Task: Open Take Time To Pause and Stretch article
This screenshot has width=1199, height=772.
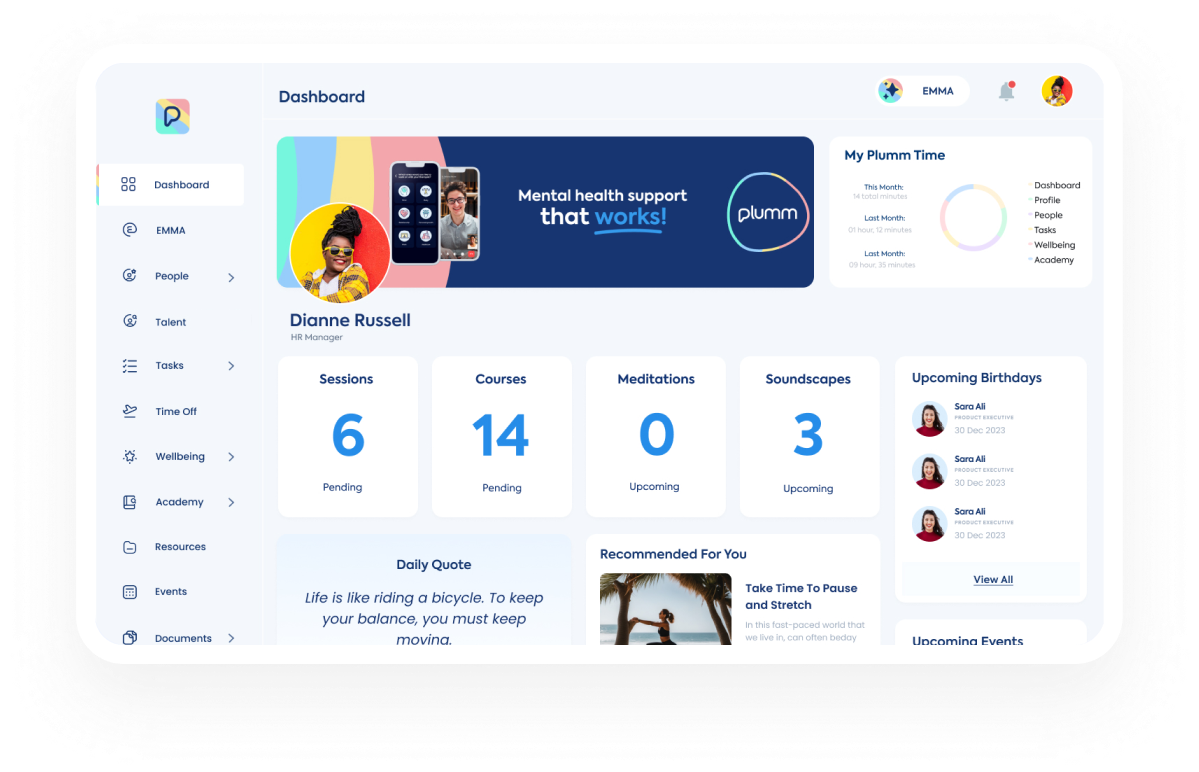Action: [x=800, y=597]
